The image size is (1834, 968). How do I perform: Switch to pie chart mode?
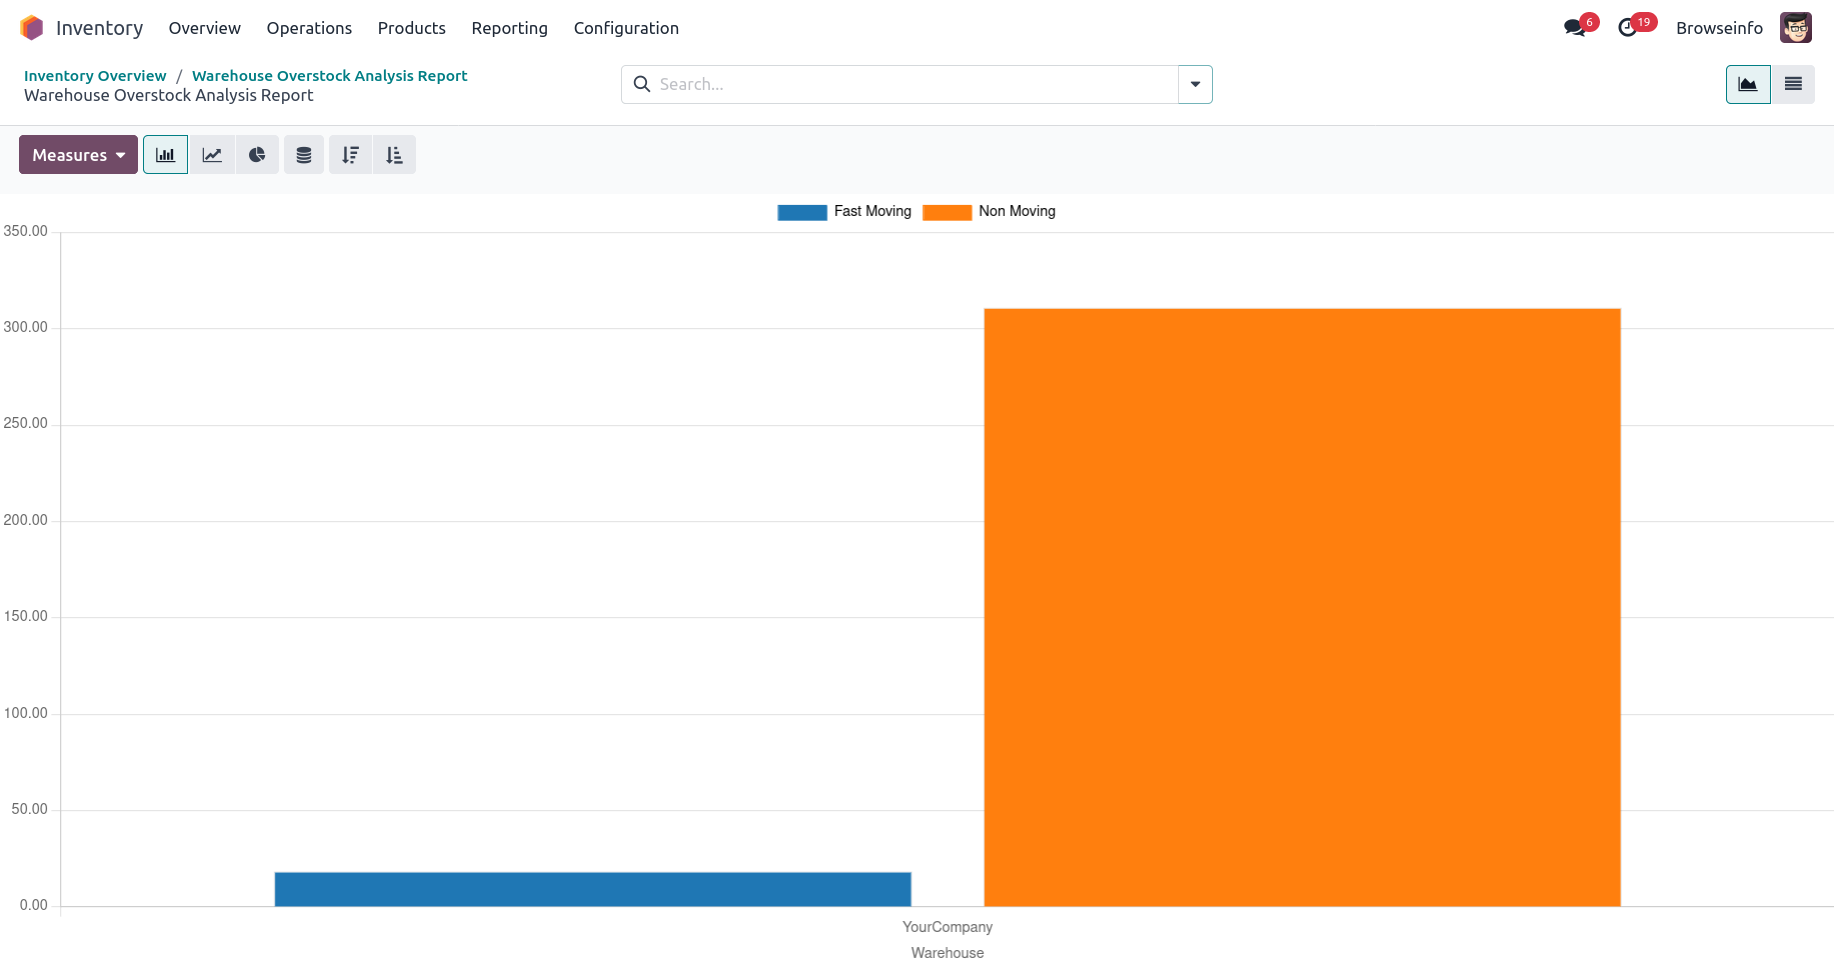257,155
